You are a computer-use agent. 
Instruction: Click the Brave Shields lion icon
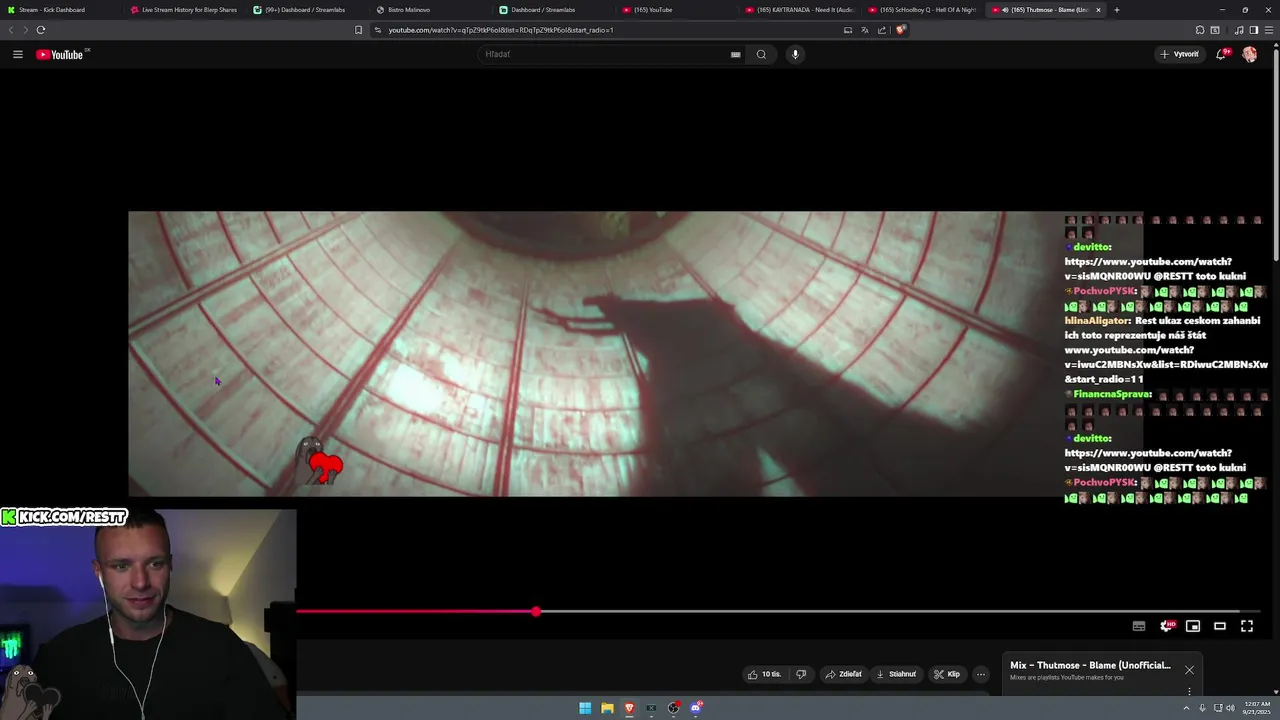(900, 30)
